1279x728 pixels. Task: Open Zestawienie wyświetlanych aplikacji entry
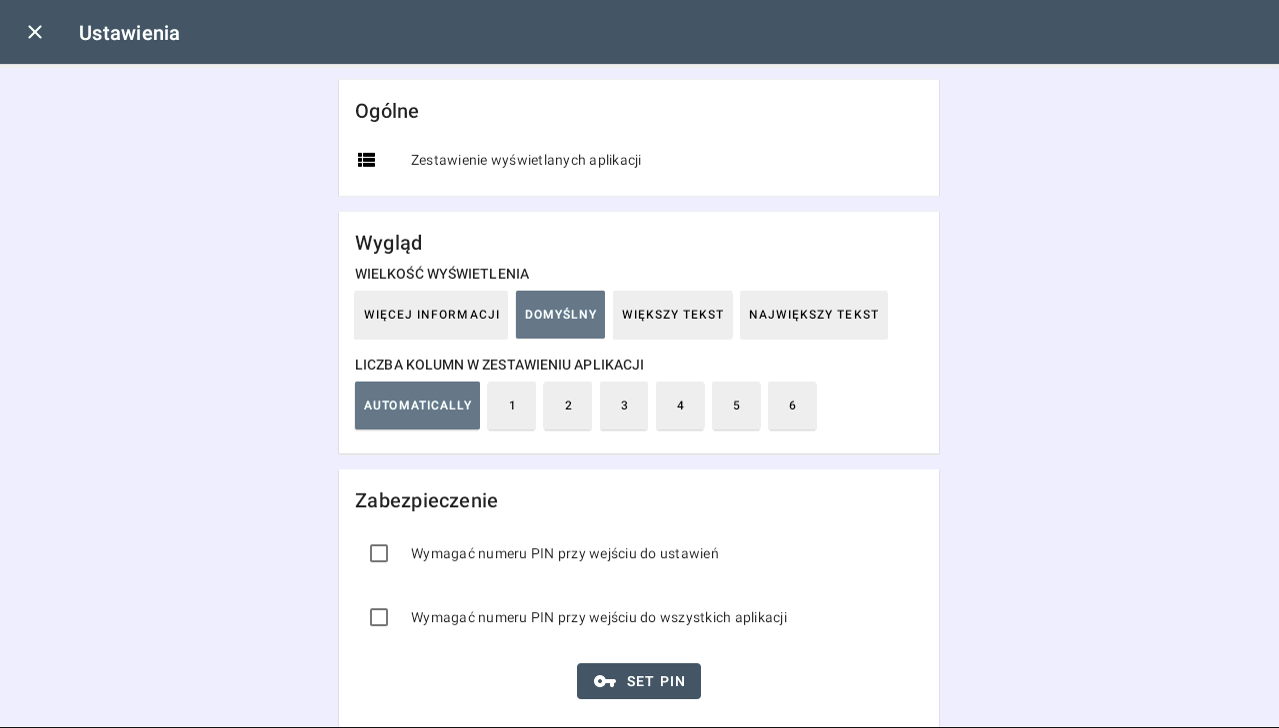point(526,160)
